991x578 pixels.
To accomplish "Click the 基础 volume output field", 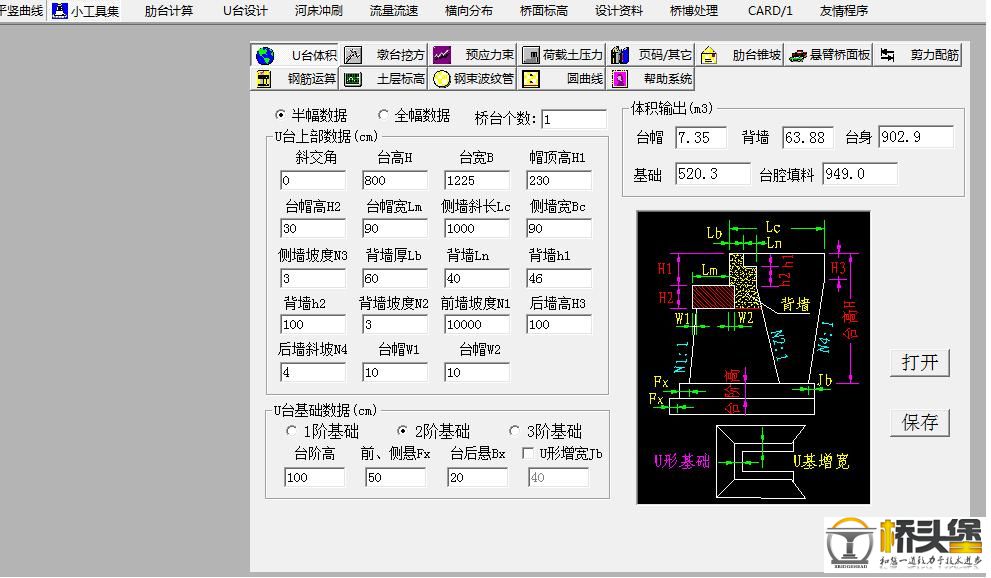I will pyautogui.click(x=712, y=174).
